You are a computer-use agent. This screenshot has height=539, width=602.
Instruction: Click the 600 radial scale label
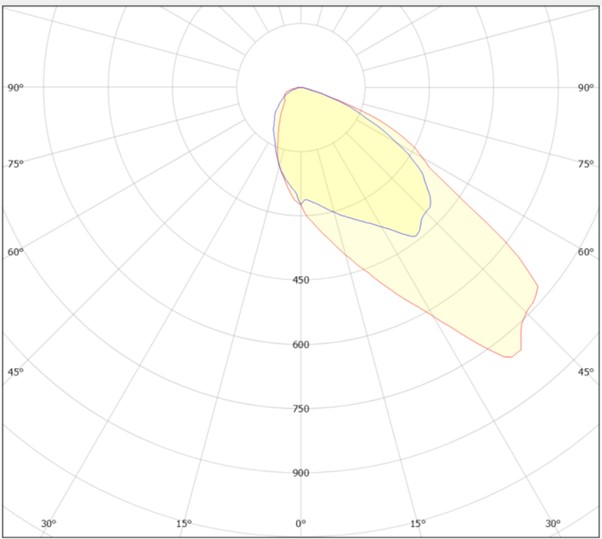click(x=300, y=345)
